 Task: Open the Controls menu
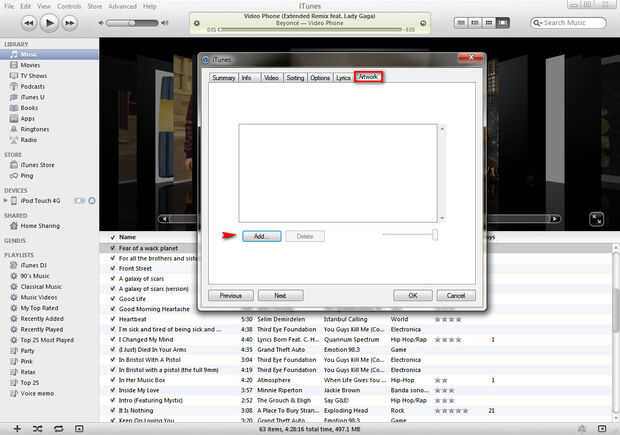69,6
